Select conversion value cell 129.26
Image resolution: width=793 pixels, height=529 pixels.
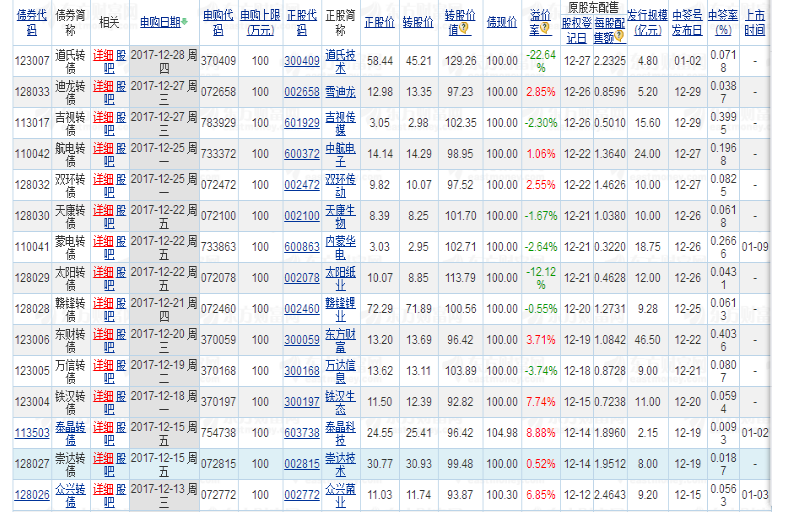click(460, 61)
